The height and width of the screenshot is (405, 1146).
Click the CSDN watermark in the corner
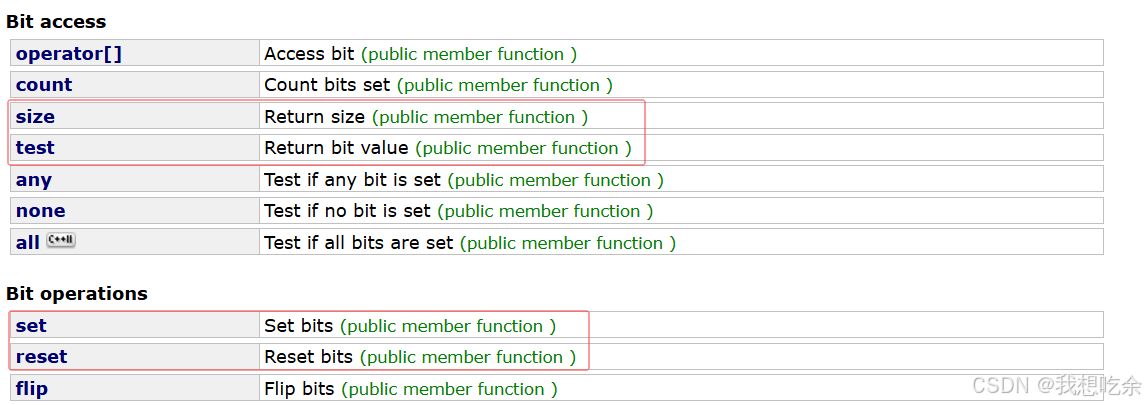pyautogui.click(x=1056, y=385)
